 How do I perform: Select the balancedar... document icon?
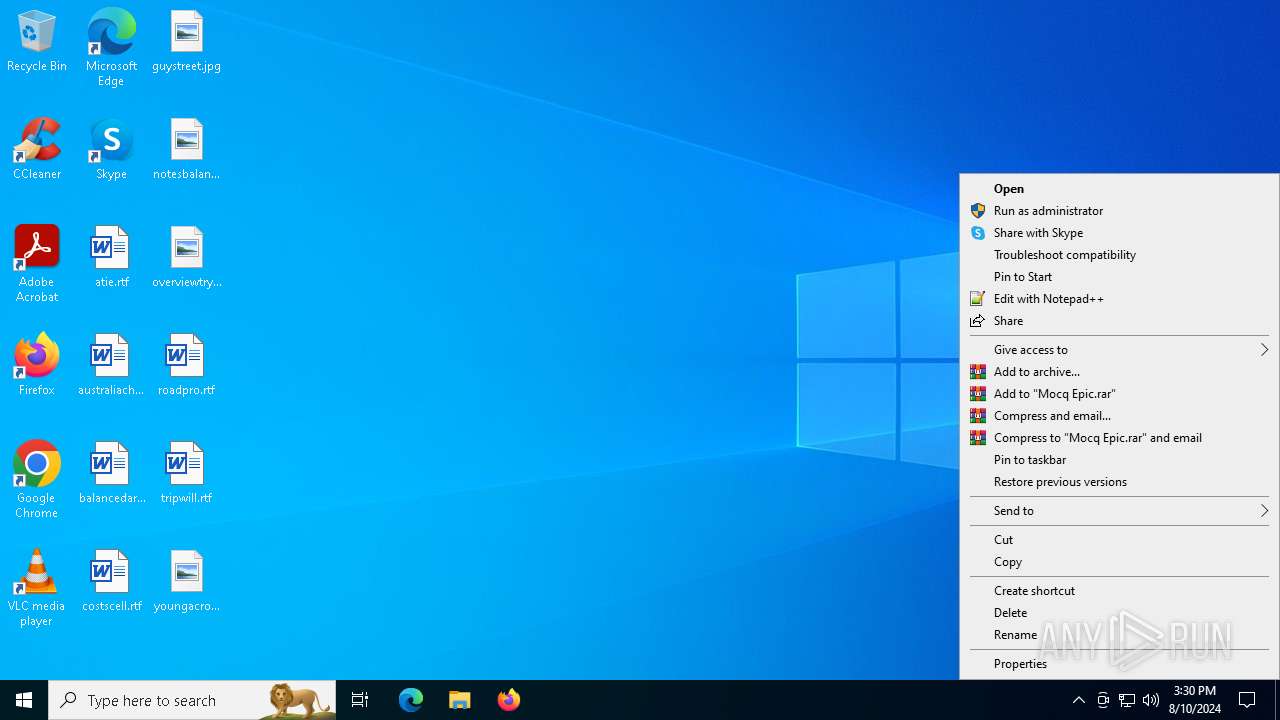(111, 473)
